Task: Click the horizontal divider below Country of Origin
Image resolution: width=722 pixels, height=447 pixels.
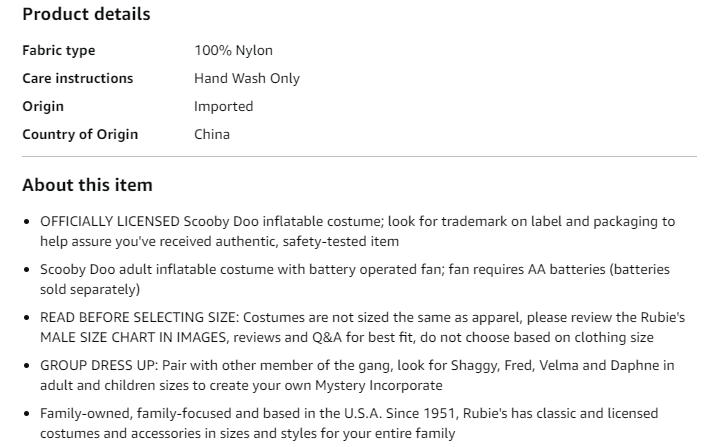Action: click(359, 157)
